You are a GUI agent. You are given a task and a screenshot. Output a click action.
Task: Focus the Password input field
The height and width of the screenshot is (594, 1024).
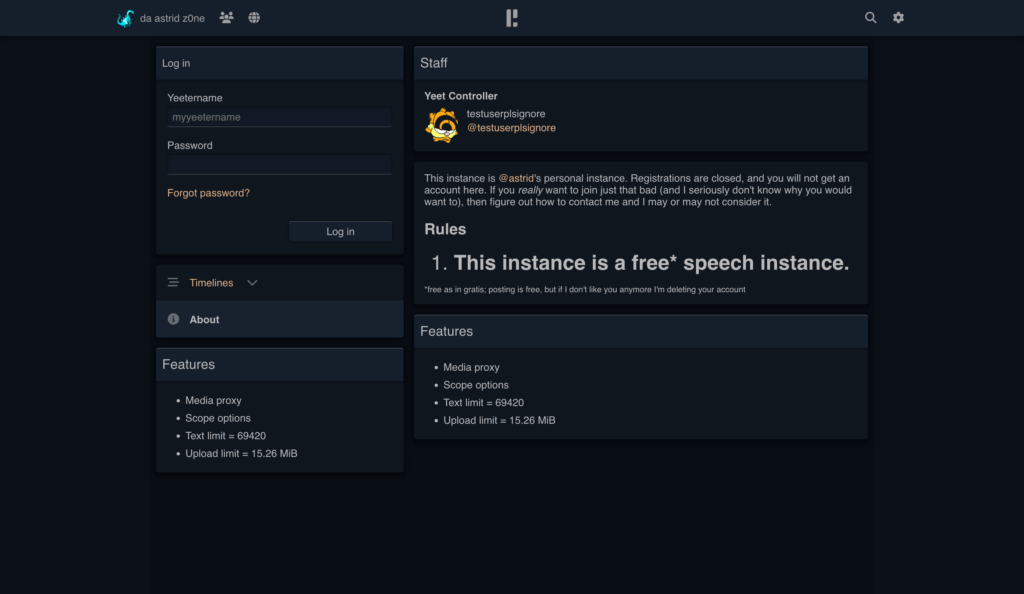[x=279, y=165]
